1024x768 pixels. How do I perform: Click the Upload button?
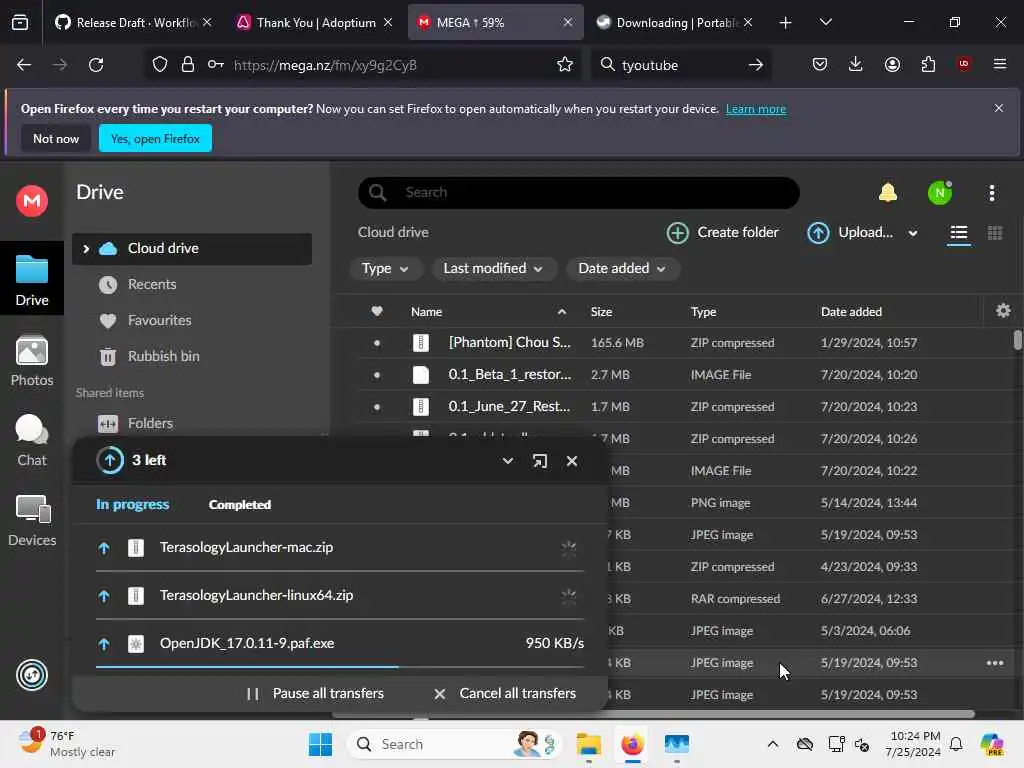(850, 232)
